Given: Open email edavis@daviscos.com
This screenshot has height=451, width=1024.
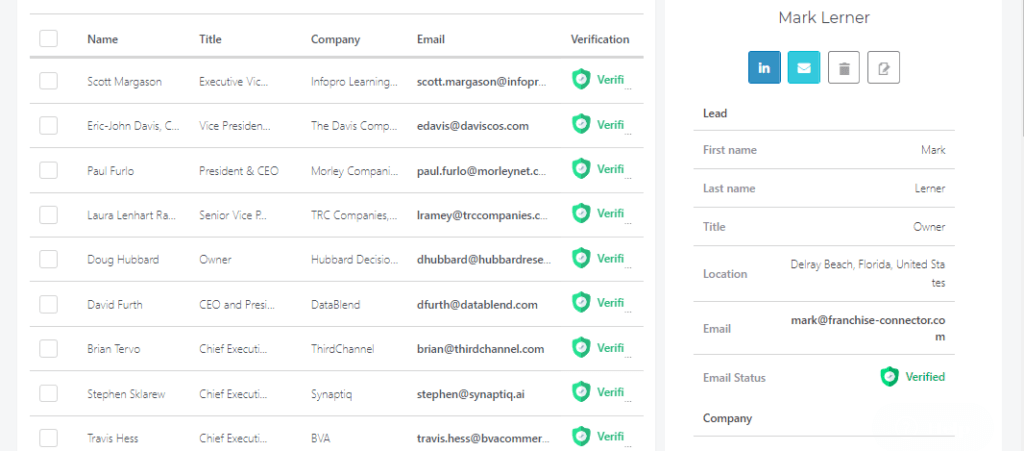Looking at the screenshot, I should point(472,126).
